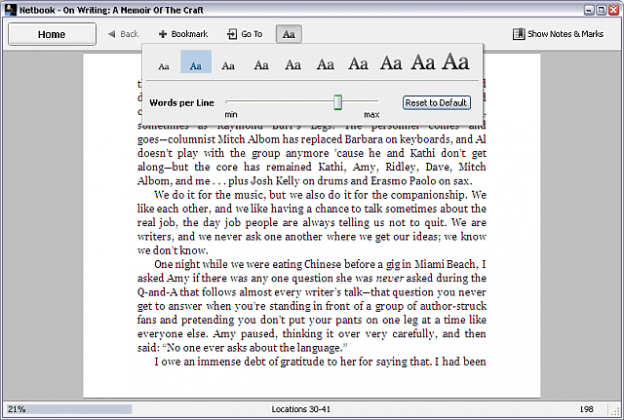Screen dimensions: 624x420
Task: Show Notes & Marks panel
Action: click(558, 34)
